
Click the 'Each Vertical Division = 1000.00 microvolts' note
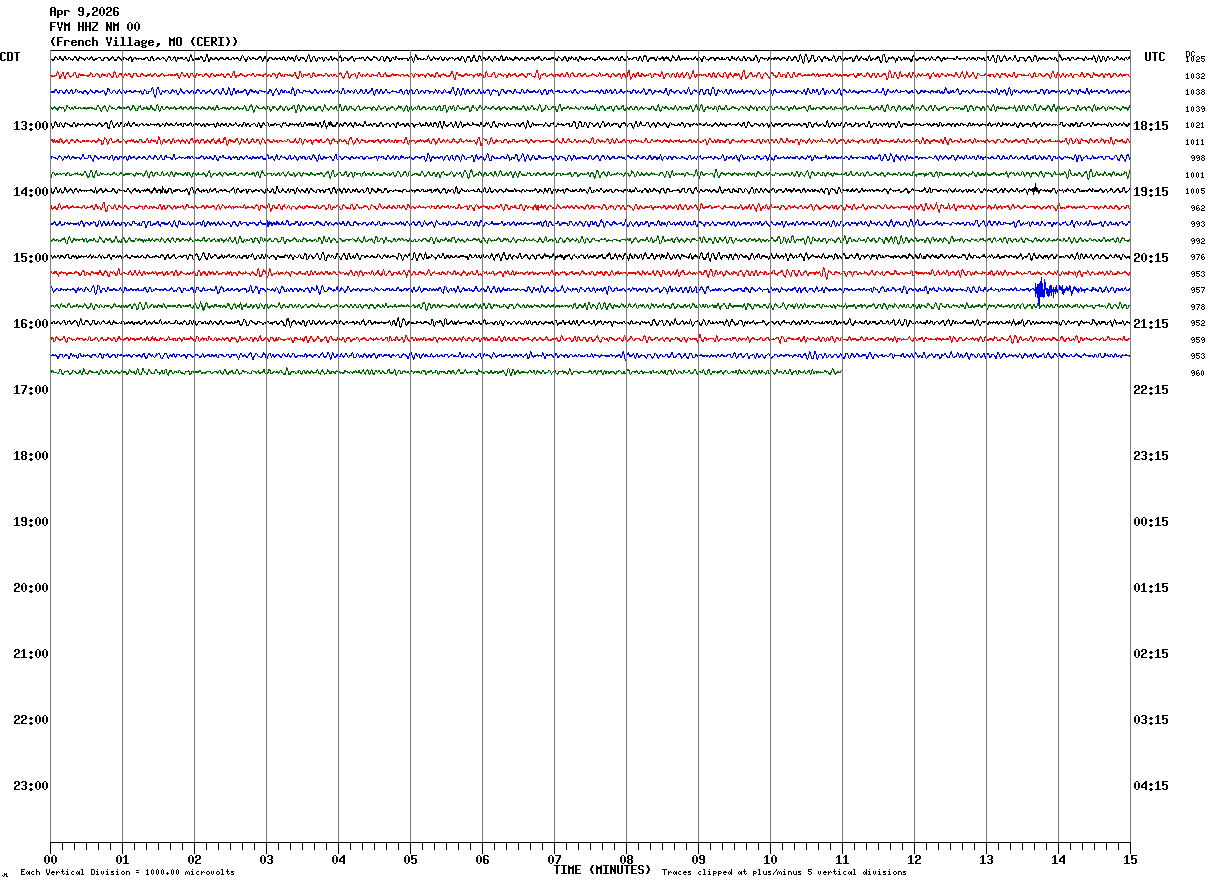127,873
